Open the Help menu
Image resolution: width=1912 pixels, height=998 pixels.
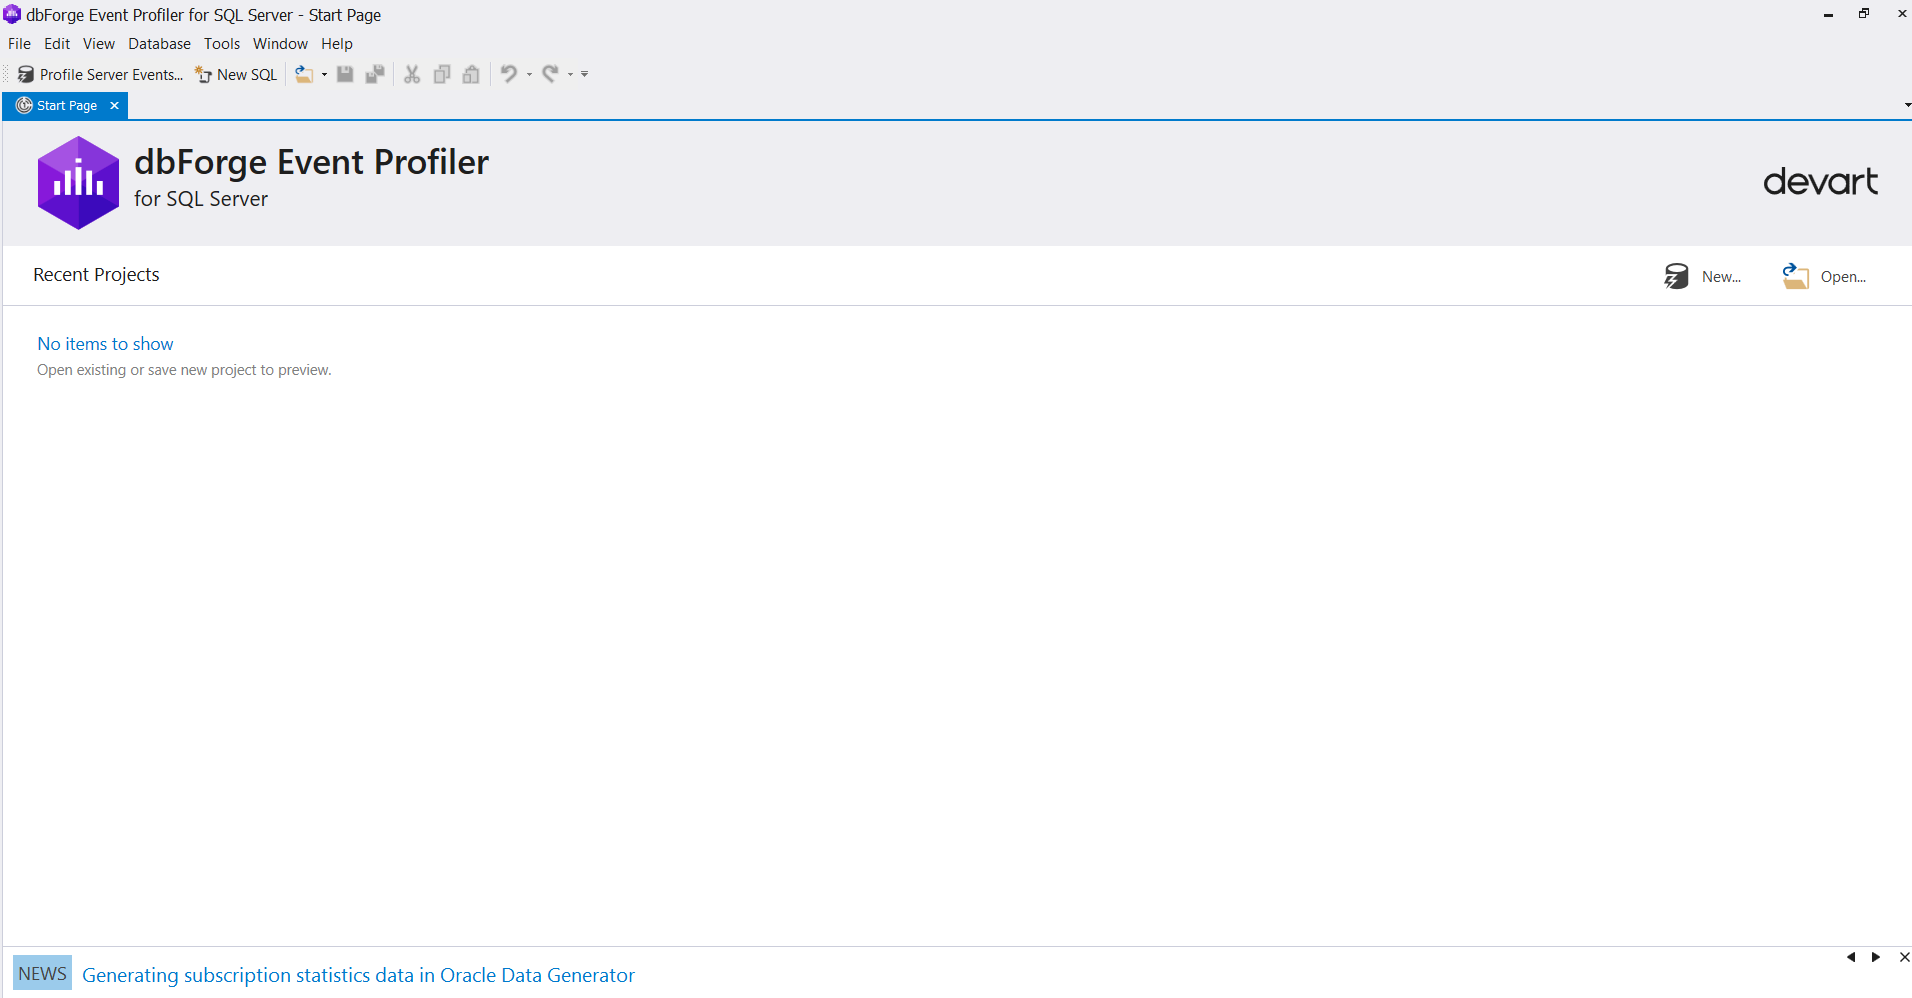click(x=337, y=44)
